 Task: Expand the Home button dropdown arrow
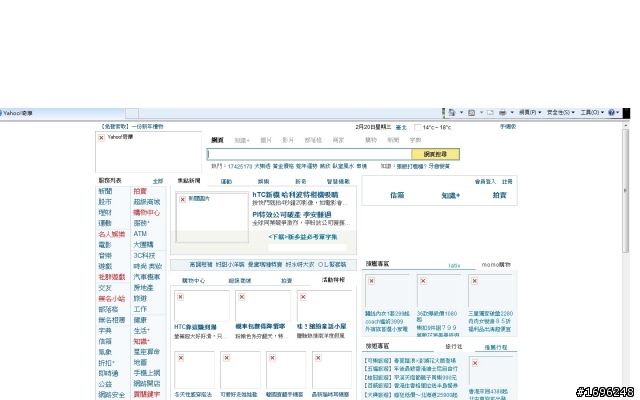coord(461,112)
